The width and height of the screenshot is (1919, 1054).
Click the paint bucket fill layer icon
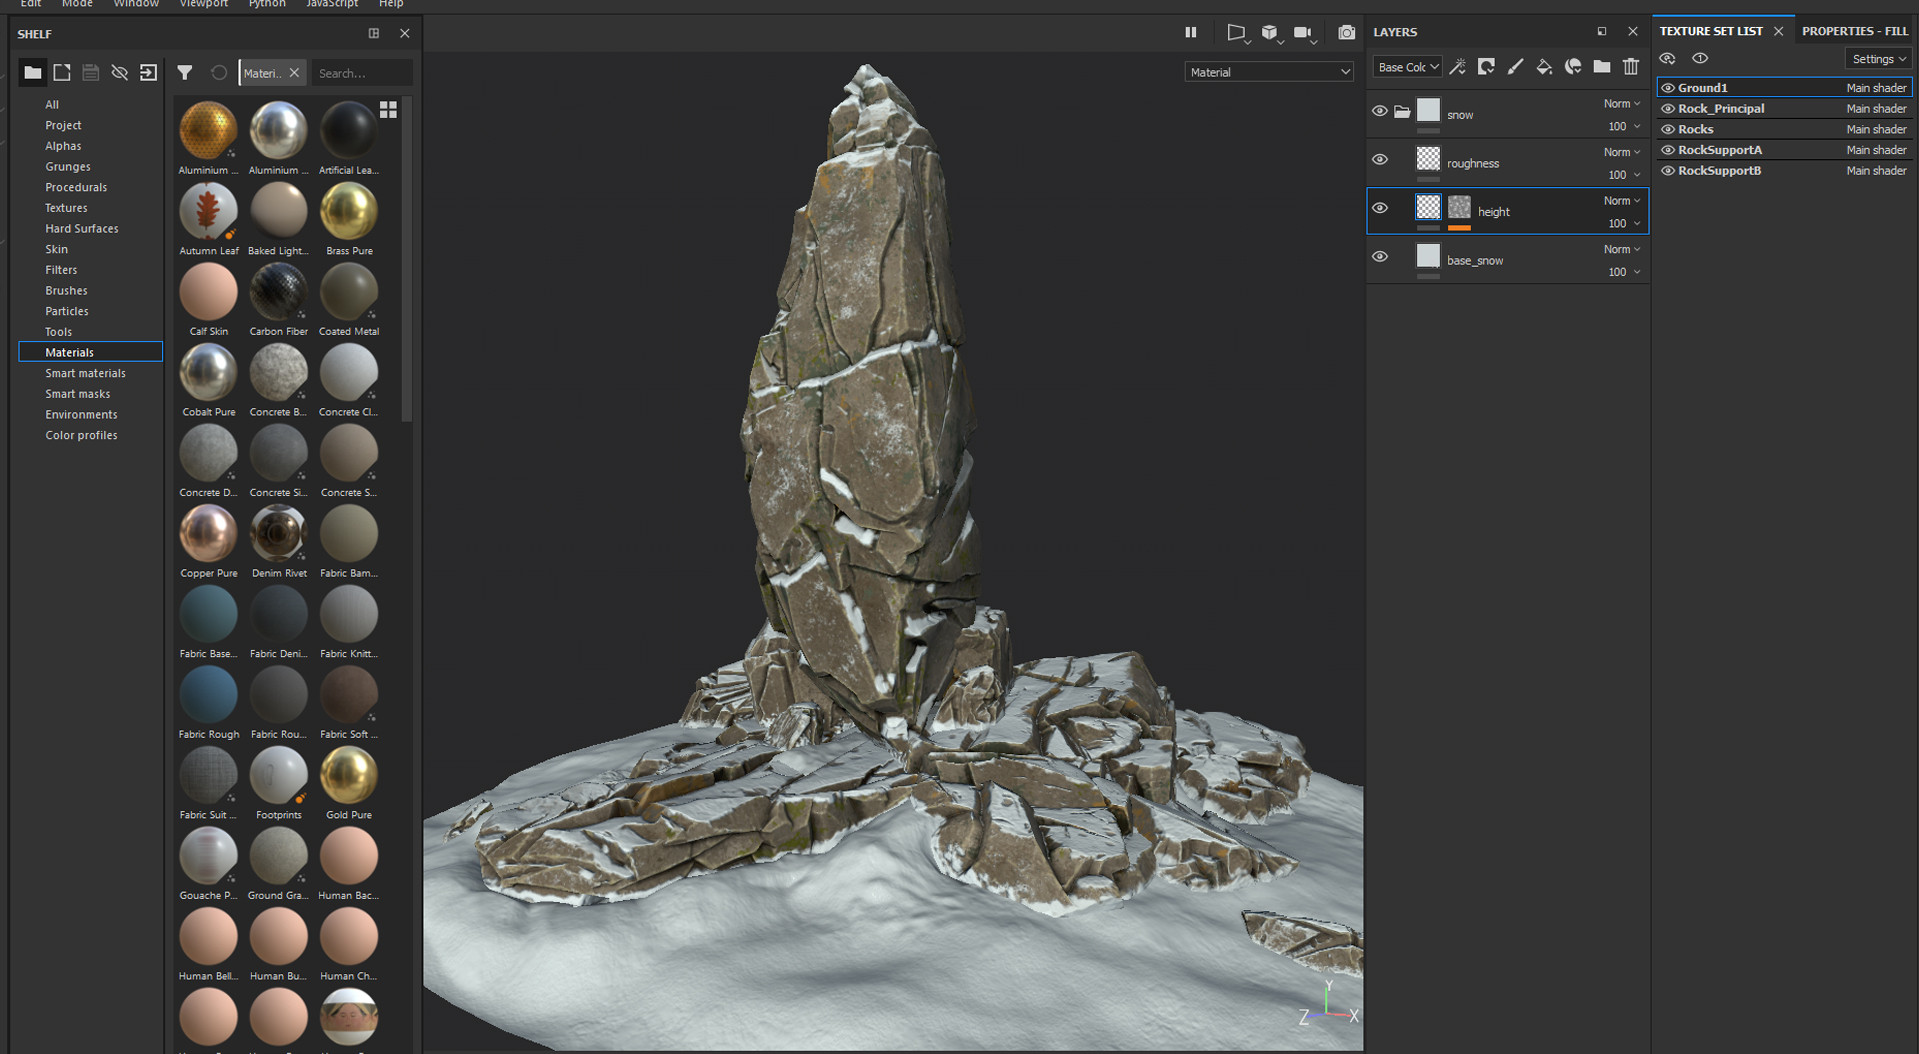pyautogui.click(x=1544, y=67)
